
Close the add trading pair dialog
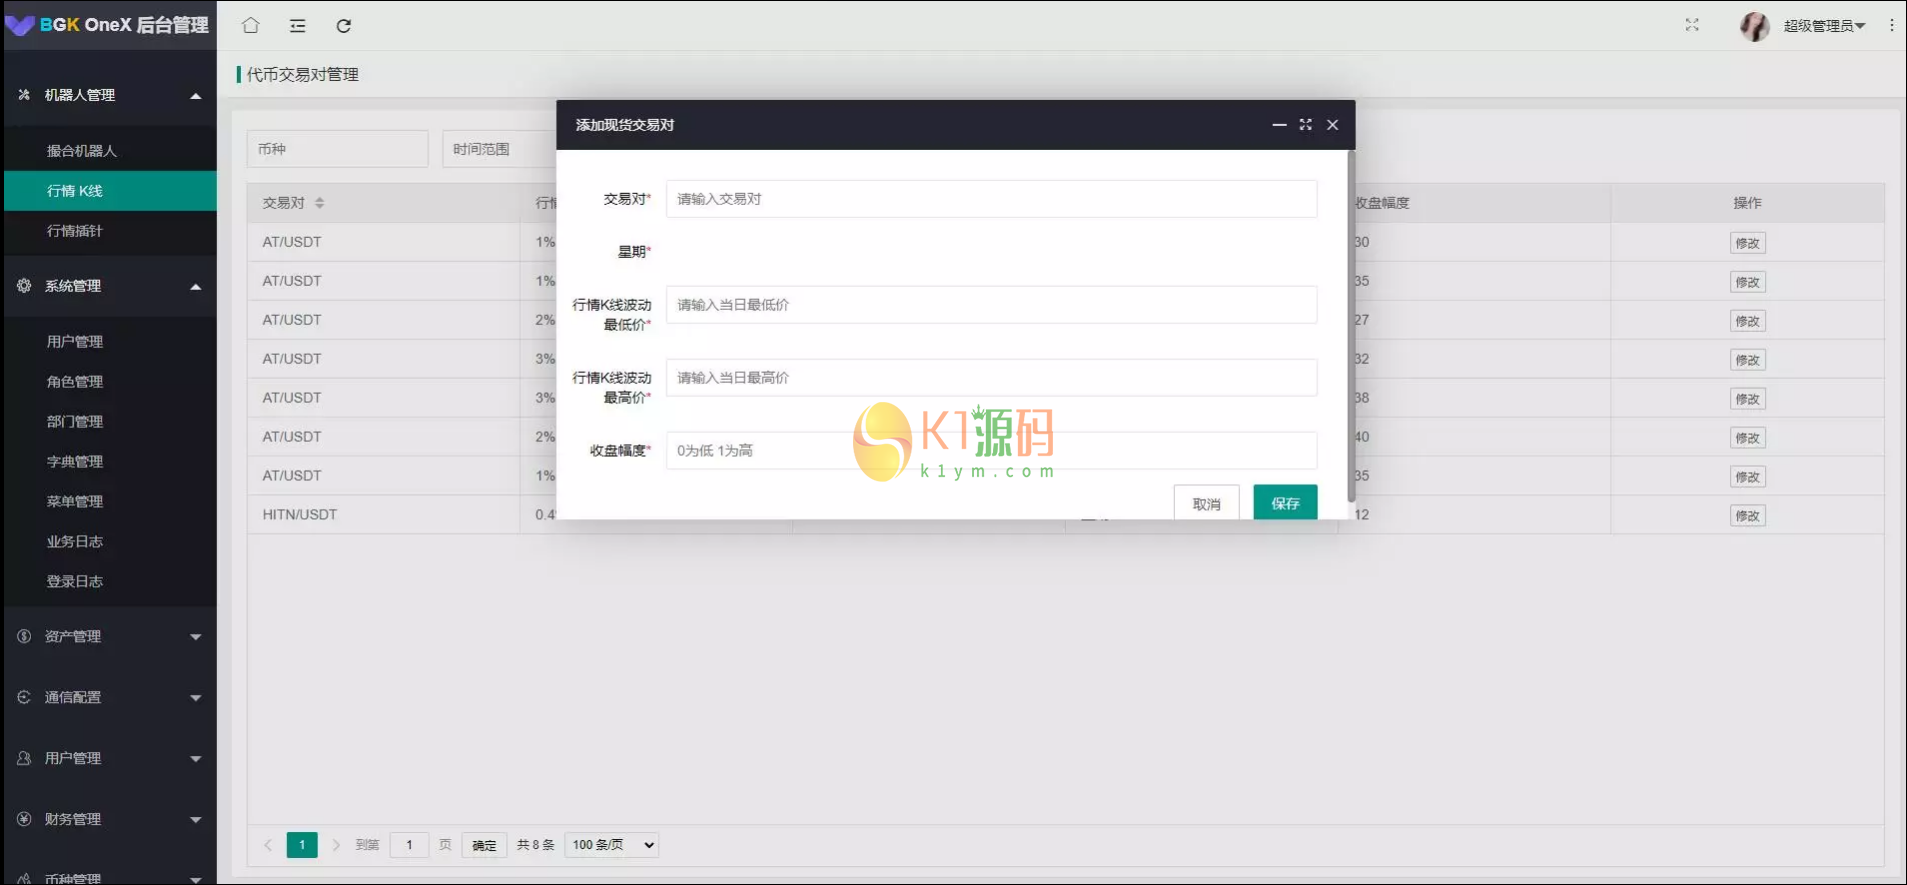[x=1333, y=125]
